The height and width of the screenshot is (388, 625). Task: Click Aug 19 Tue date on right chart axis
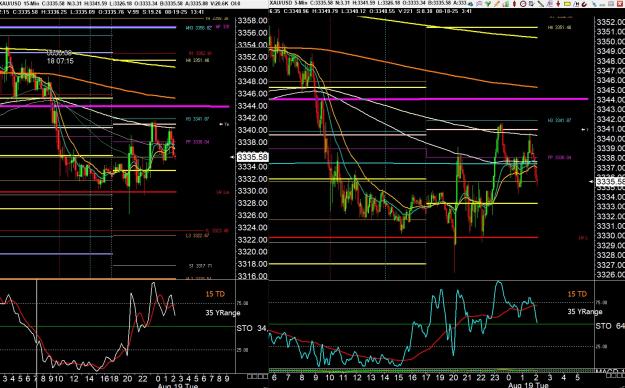[x=528, y=385]
